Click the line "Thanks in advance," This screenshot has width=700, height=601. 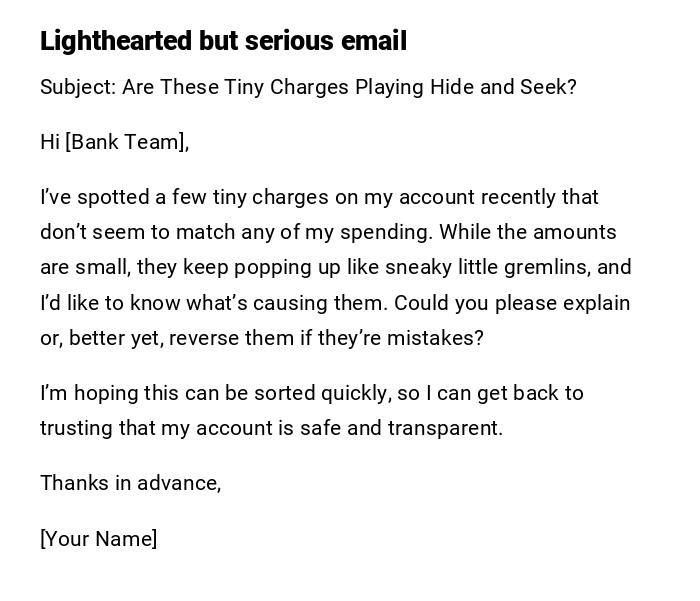pyautogui.click(x=130, y=483)
